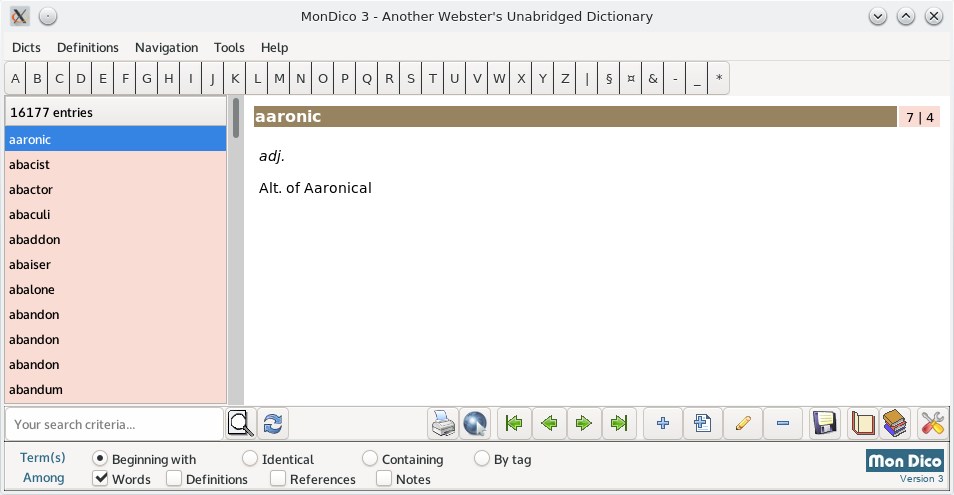Open the Dicts menu

(x=26, y=47)
